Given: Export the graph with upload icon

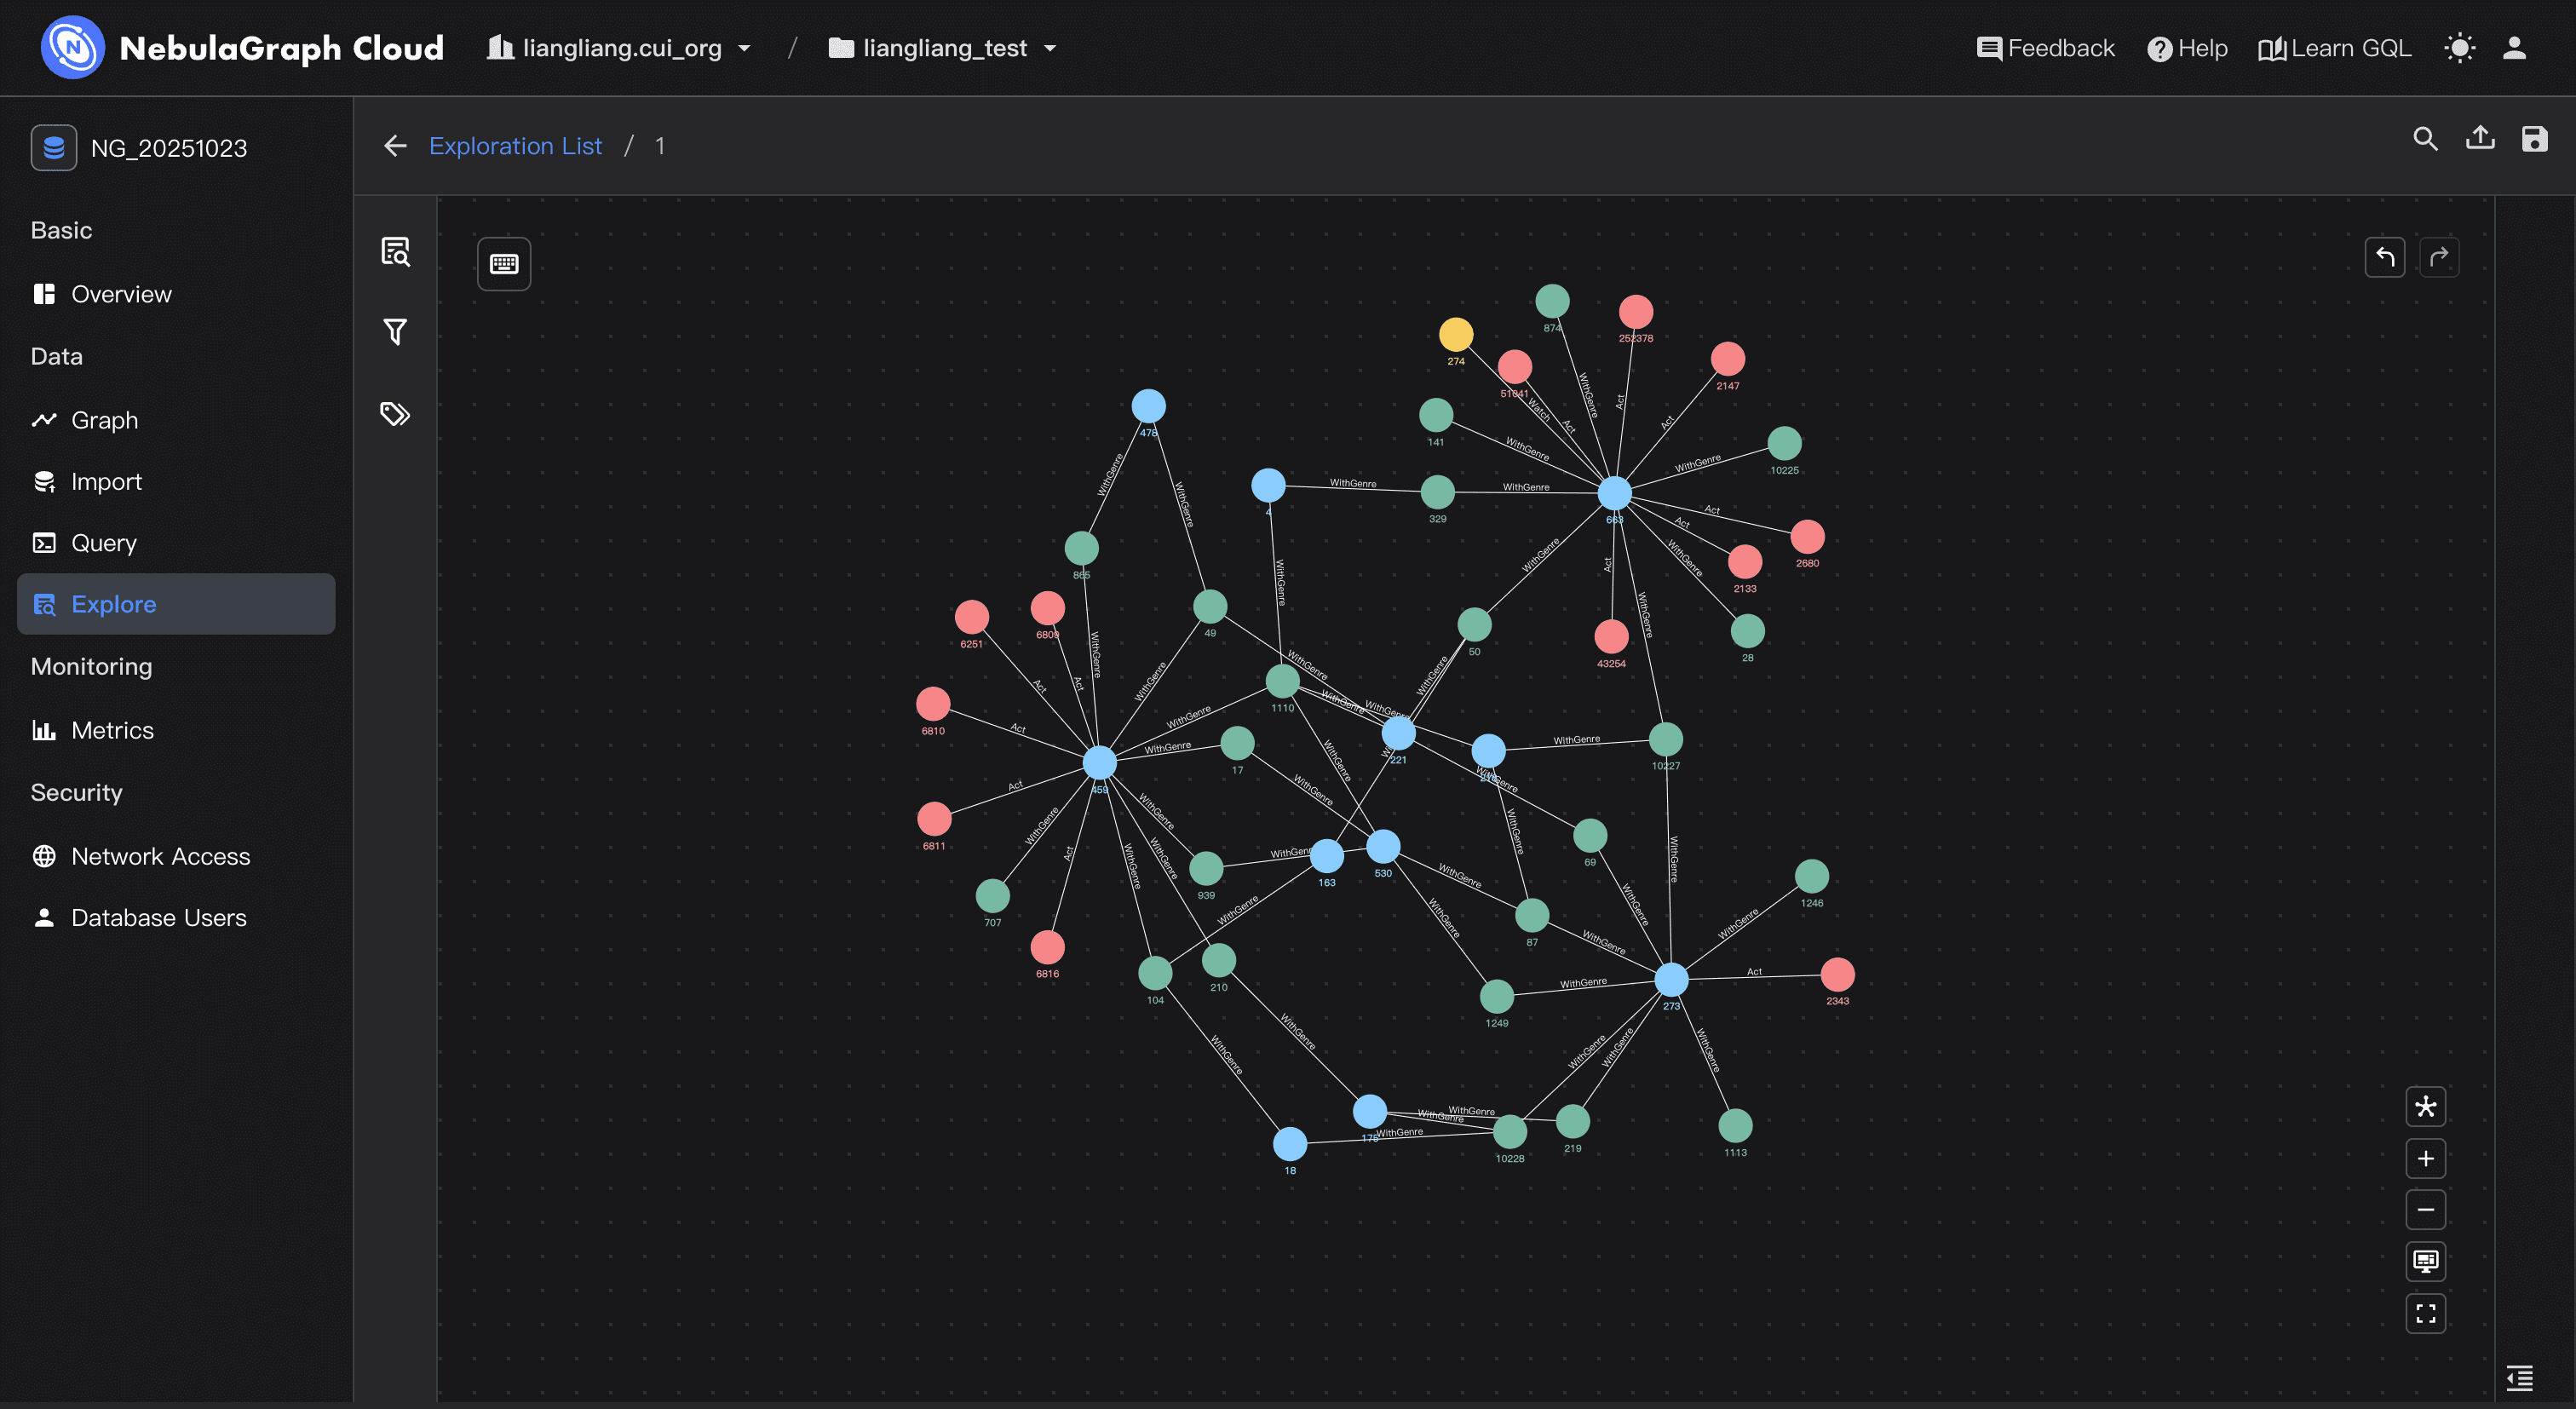Looking at the screenshot, I should click(2479, 139).
